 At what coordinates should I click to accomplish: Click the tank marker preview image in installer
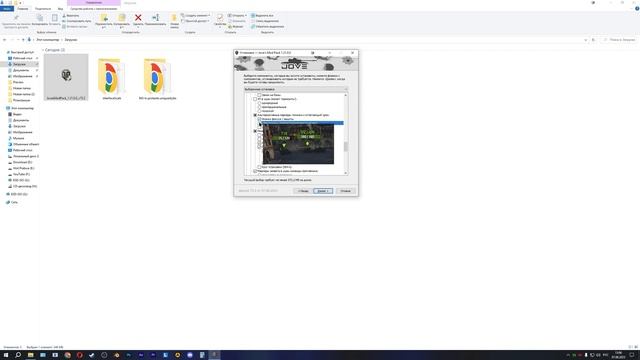298,144
